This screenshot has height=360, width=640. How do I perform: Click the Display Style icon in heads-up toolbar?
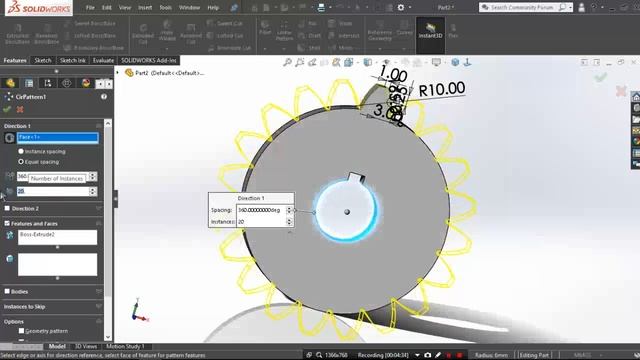tap(368, 62)
